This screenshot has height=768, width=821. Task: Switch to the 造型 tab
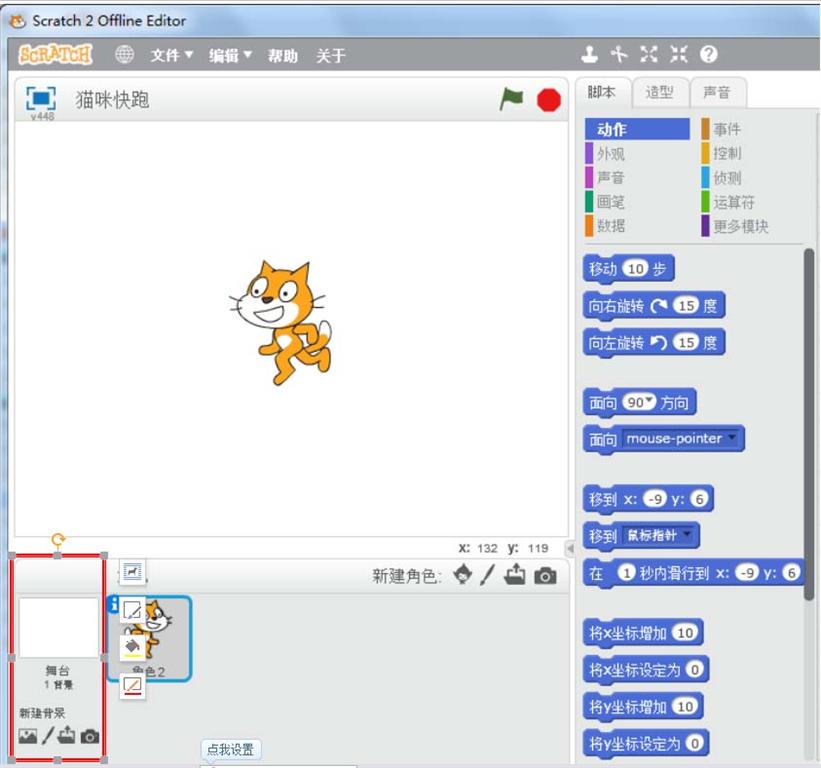[x=659, y=93]
